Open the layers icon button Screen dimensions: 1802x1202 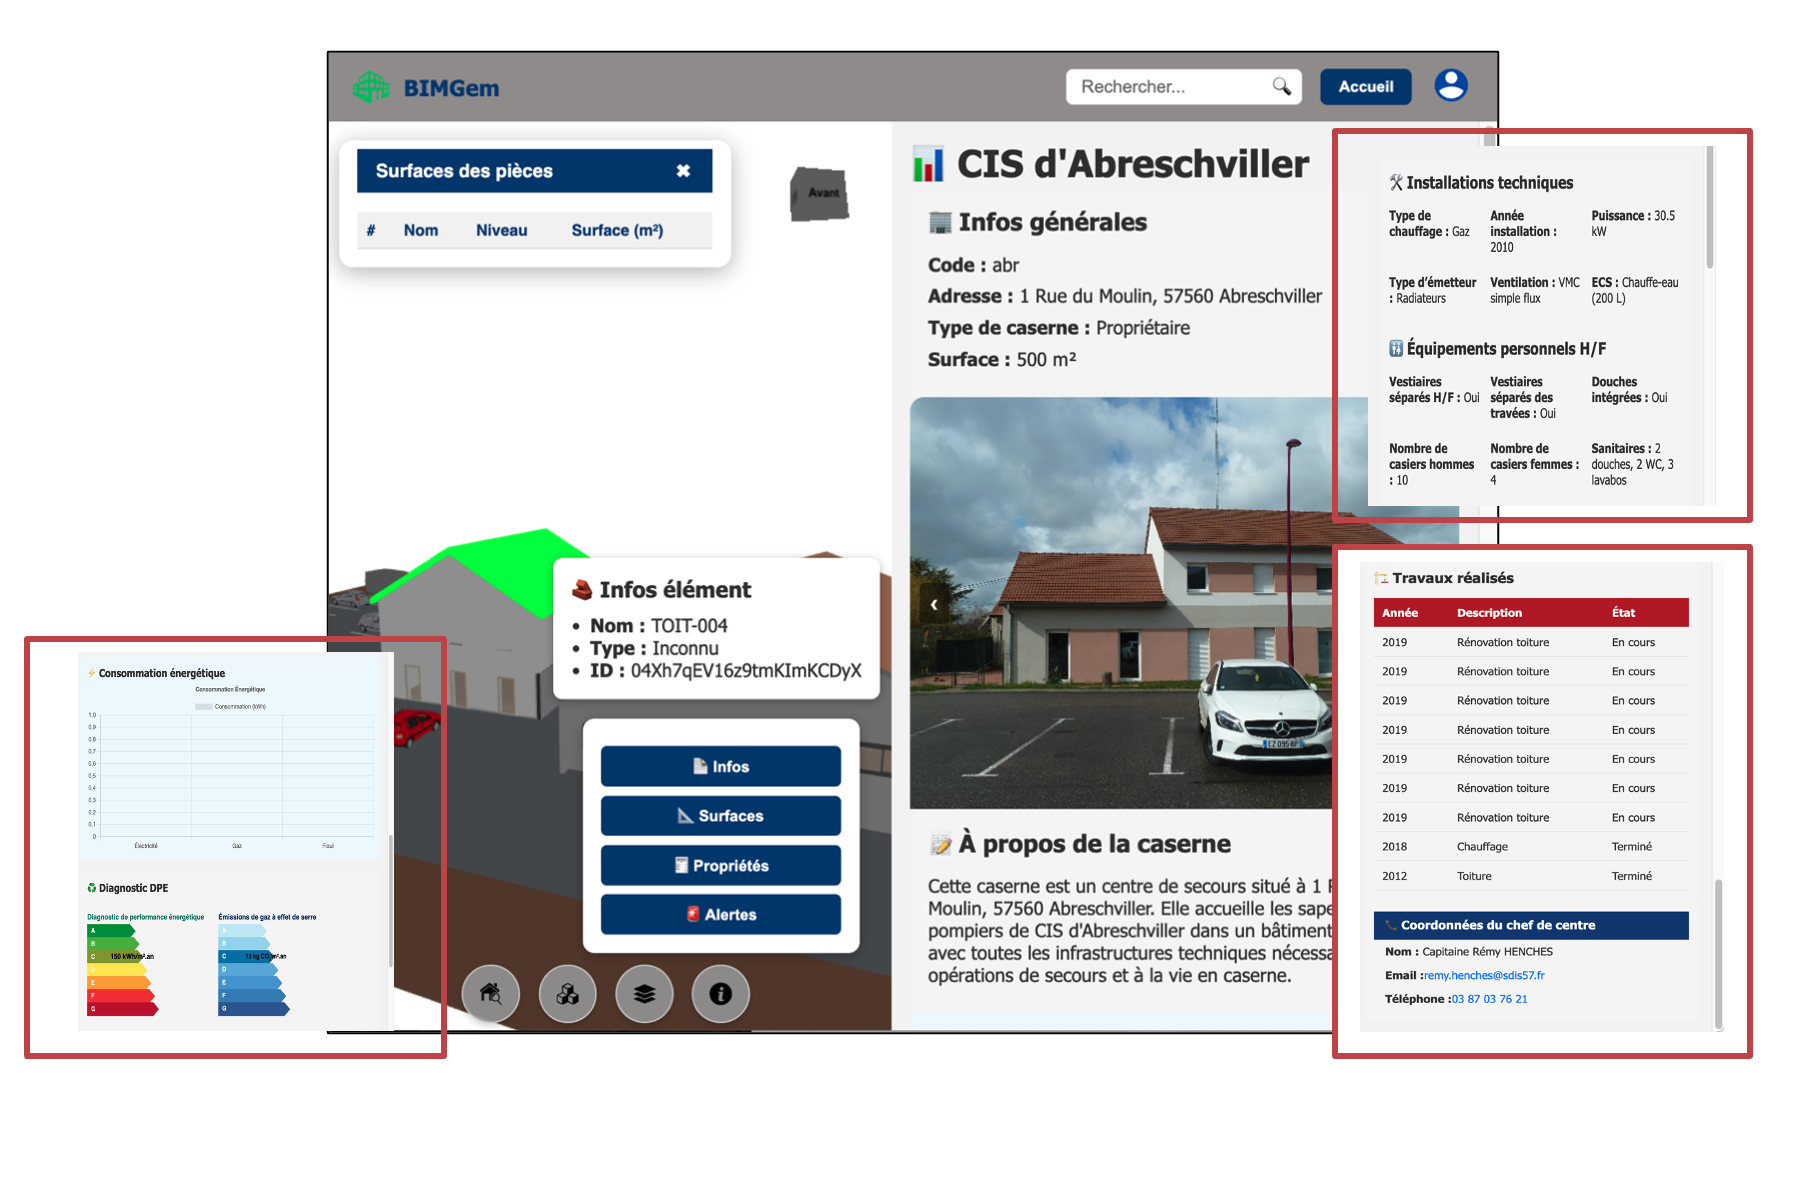644,993
